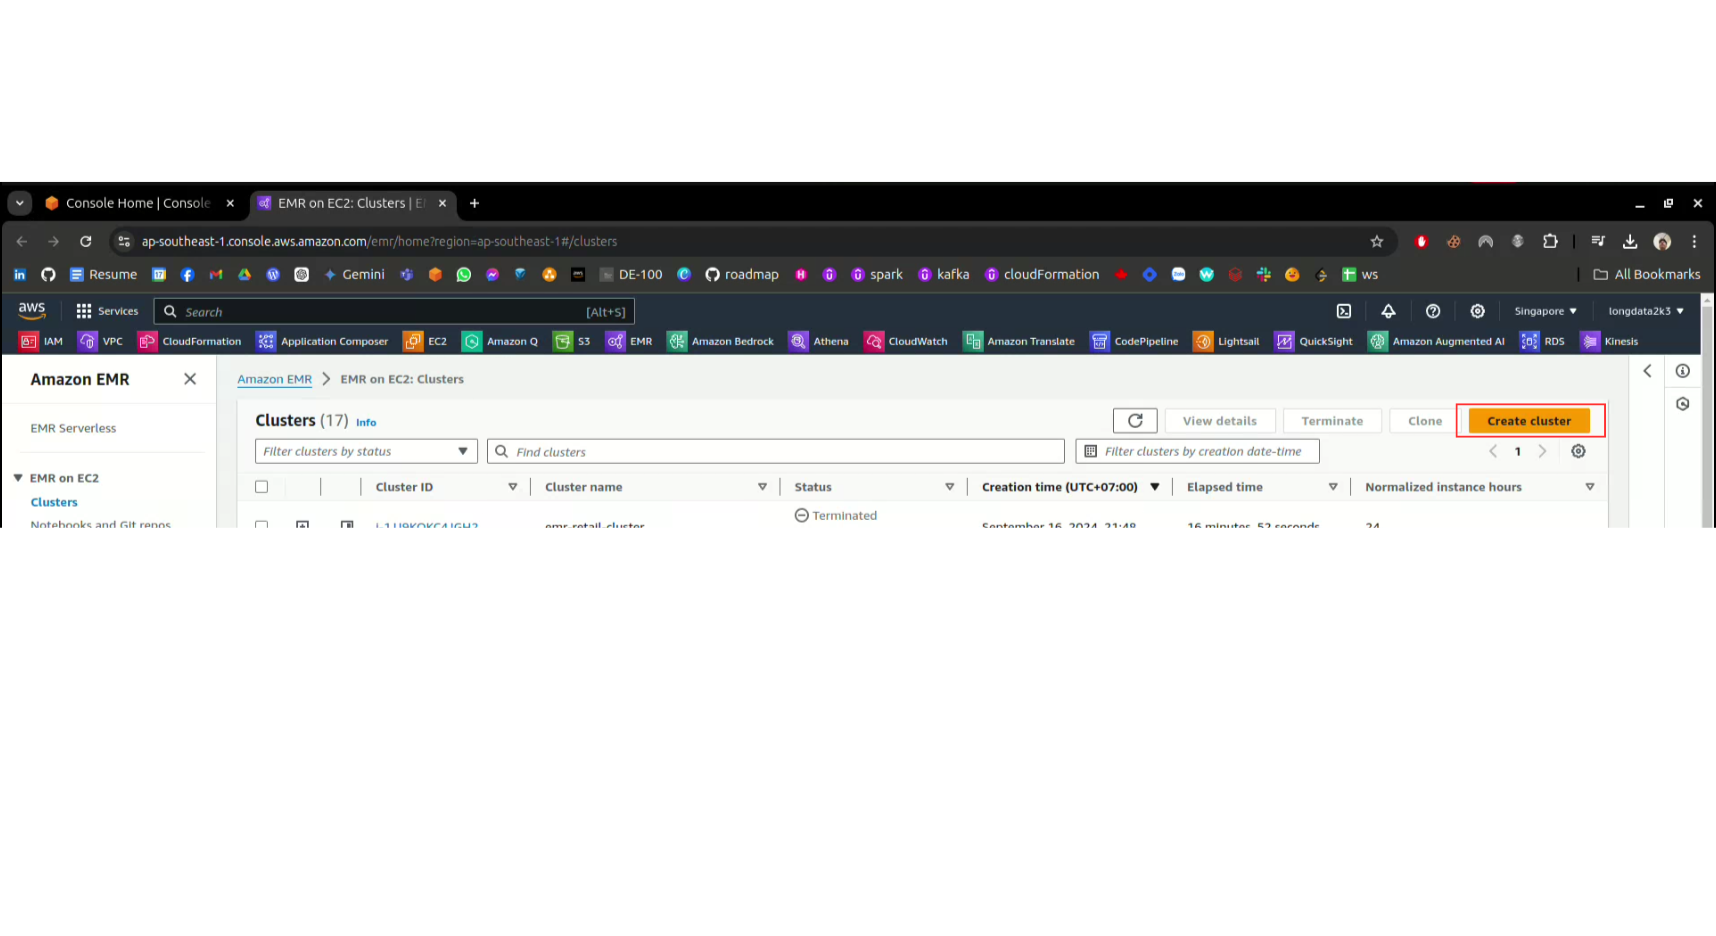The height and width of the screenshot is (936, 1716).
Task: Open CloudWatch service shortcut
Action: [906, 341]
